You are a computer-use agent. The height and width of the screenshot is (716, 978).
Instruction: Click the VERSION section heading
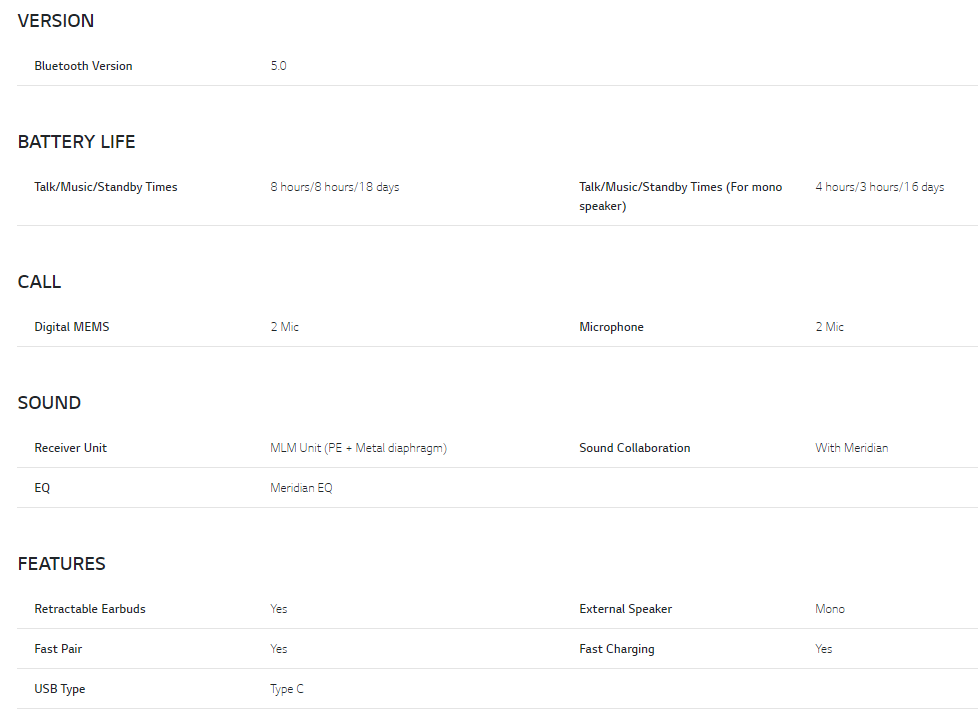(56, 21)
